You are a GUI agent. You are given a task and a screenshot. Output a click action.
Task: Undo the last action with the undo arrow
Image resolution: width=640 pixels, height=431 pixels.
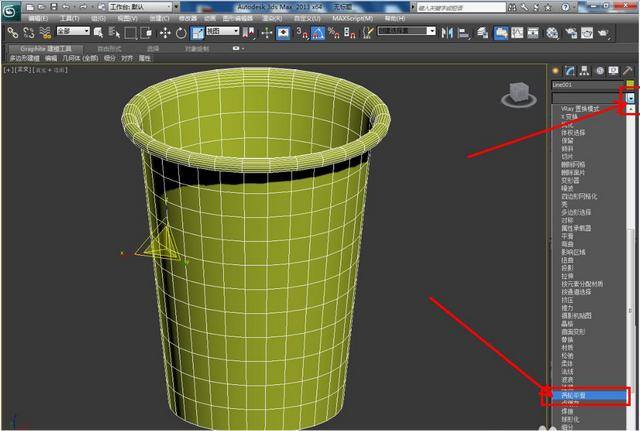(66, 7)
